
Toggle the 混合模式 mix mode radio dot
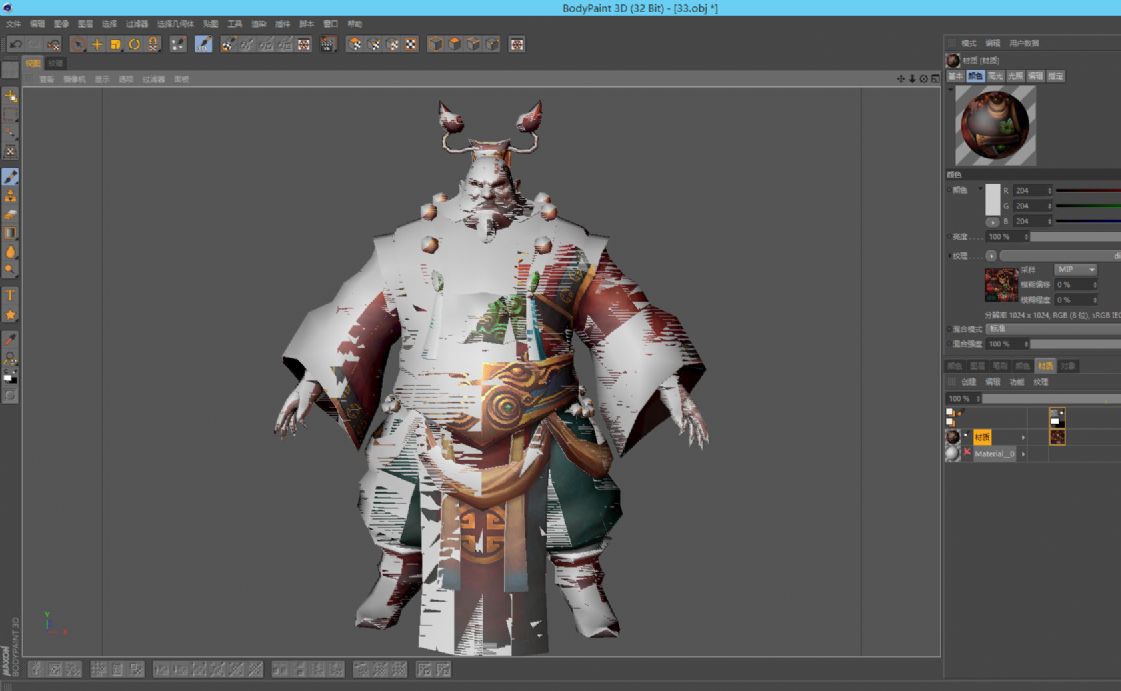tap(949, 329)
